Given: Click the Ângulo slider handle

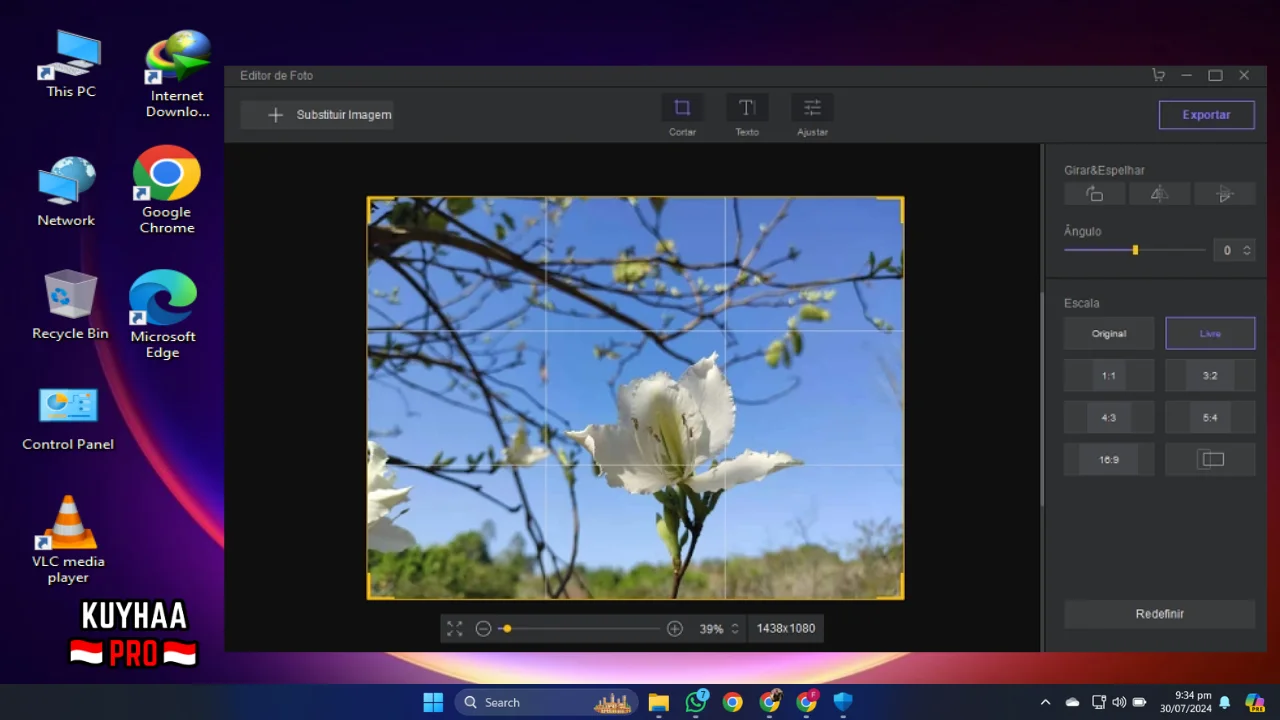Looking at the screenshot, I should click(x=1135, y=250).
